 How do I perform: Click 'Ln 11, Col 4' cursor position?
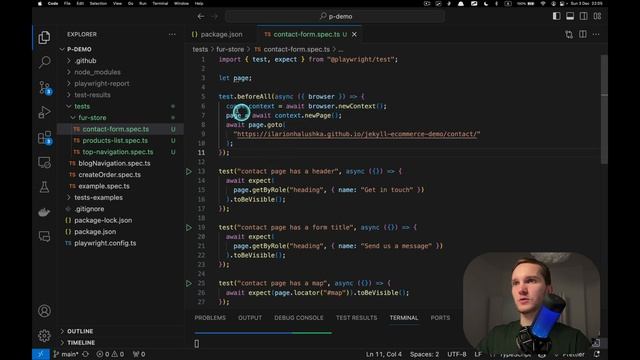tap(384, 354)
